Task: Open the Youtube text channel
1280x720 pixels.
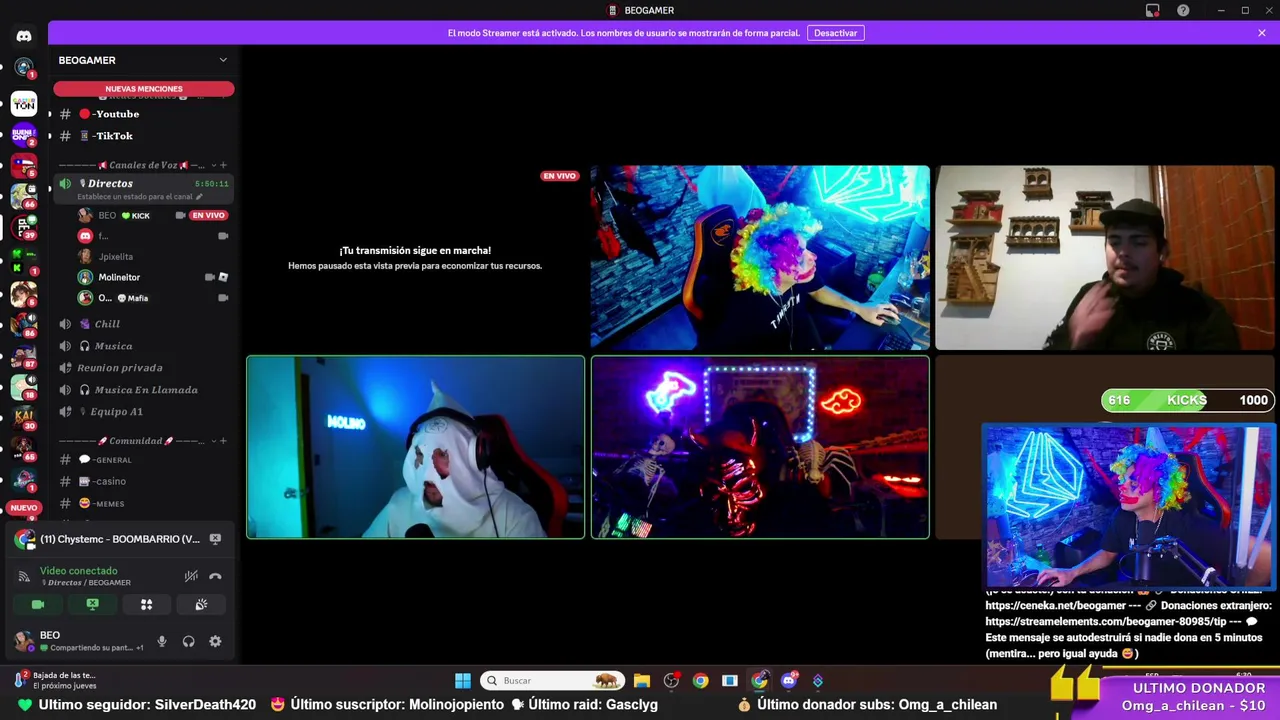Action: tap(144, 114)
